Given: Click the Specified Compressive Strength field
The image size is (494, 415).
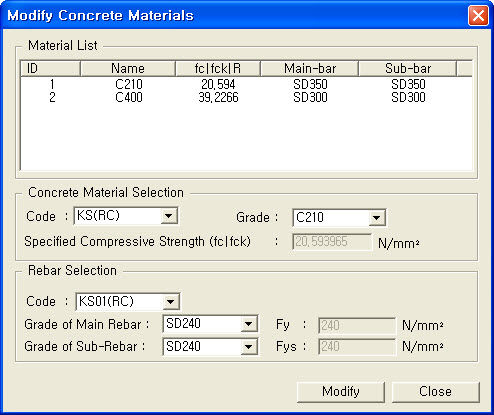Looking at the screenshot, I should pos(332,242).
